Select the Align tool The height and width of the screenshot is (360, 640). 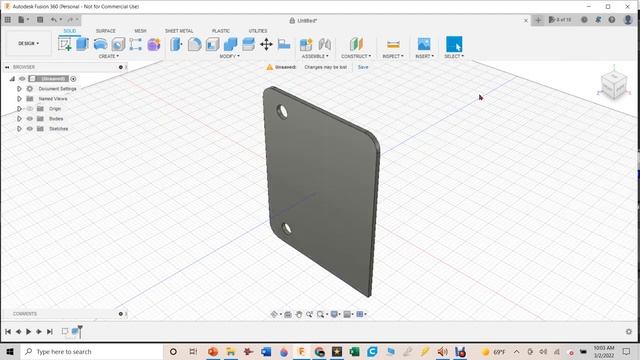[x=284, y=44]
